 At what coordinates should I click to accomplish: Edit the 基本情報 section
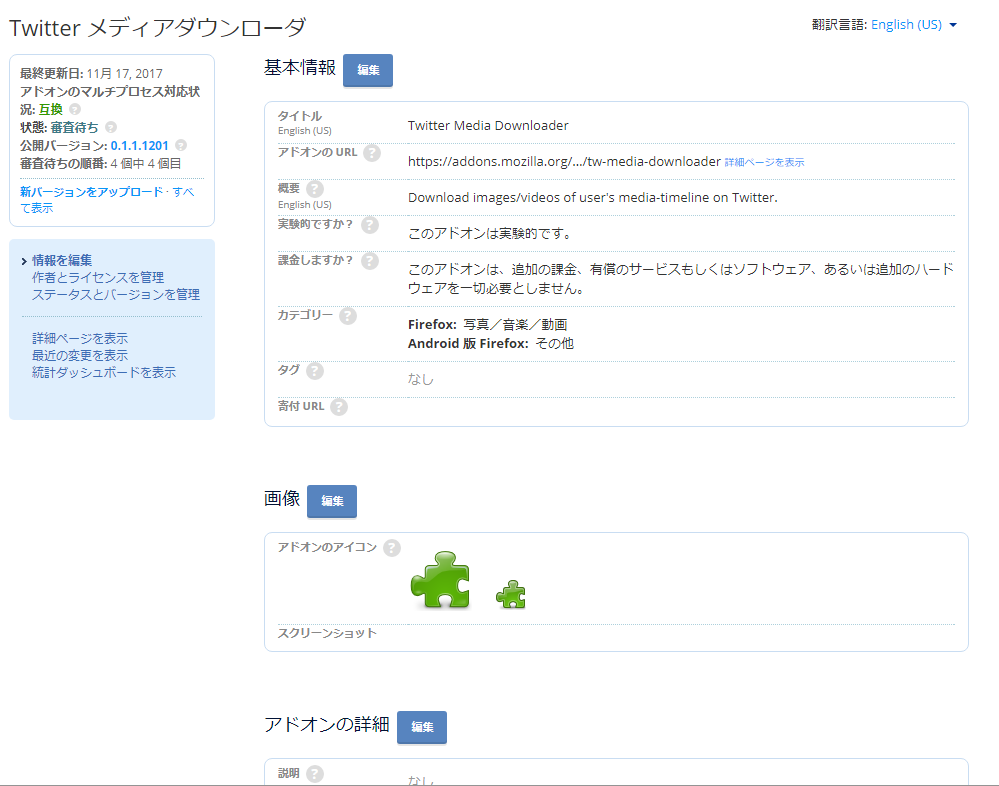368,70
